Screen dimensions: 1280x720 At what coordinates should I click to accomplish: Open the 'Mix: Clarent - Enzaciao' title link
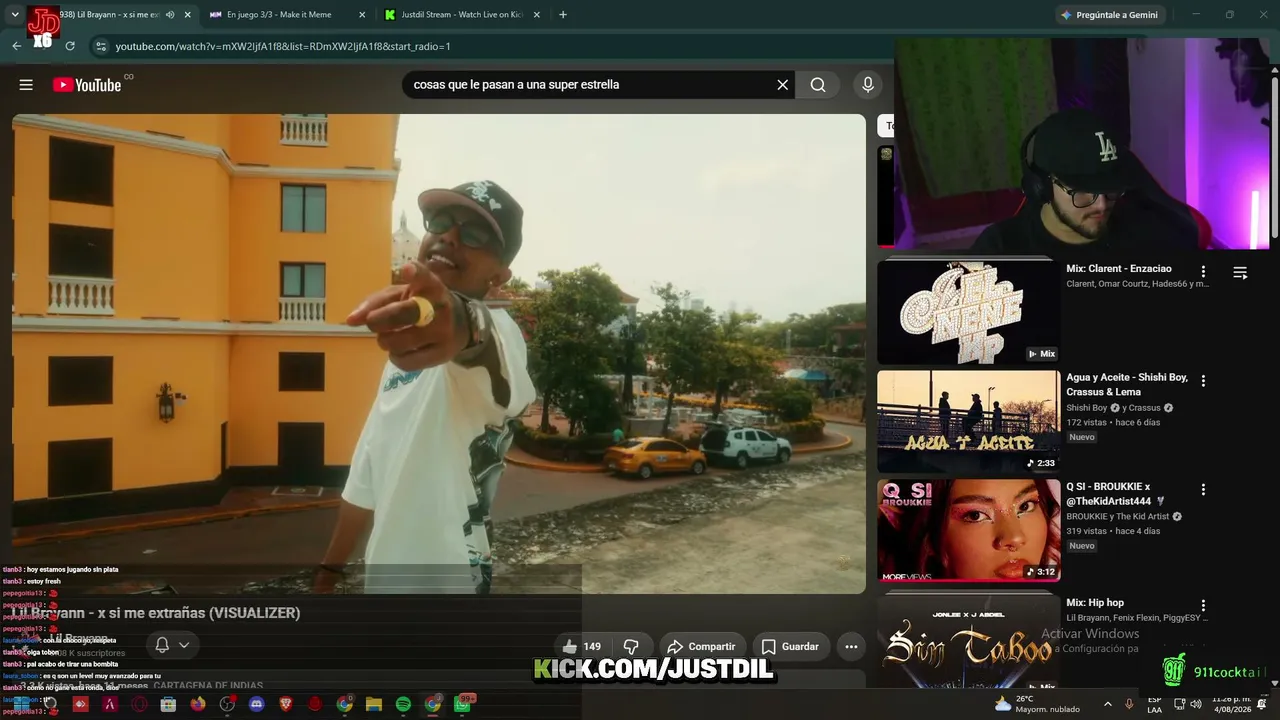coord(1119,269)
